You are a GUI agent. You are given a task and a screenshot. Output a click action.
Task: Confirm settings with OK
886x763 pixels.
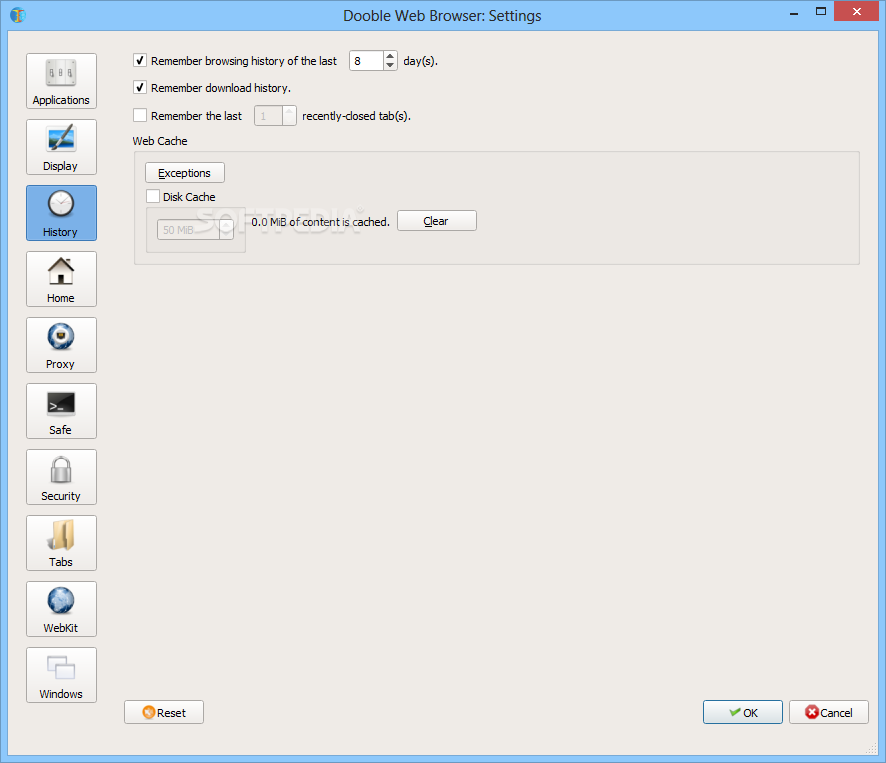coord(743,712)
